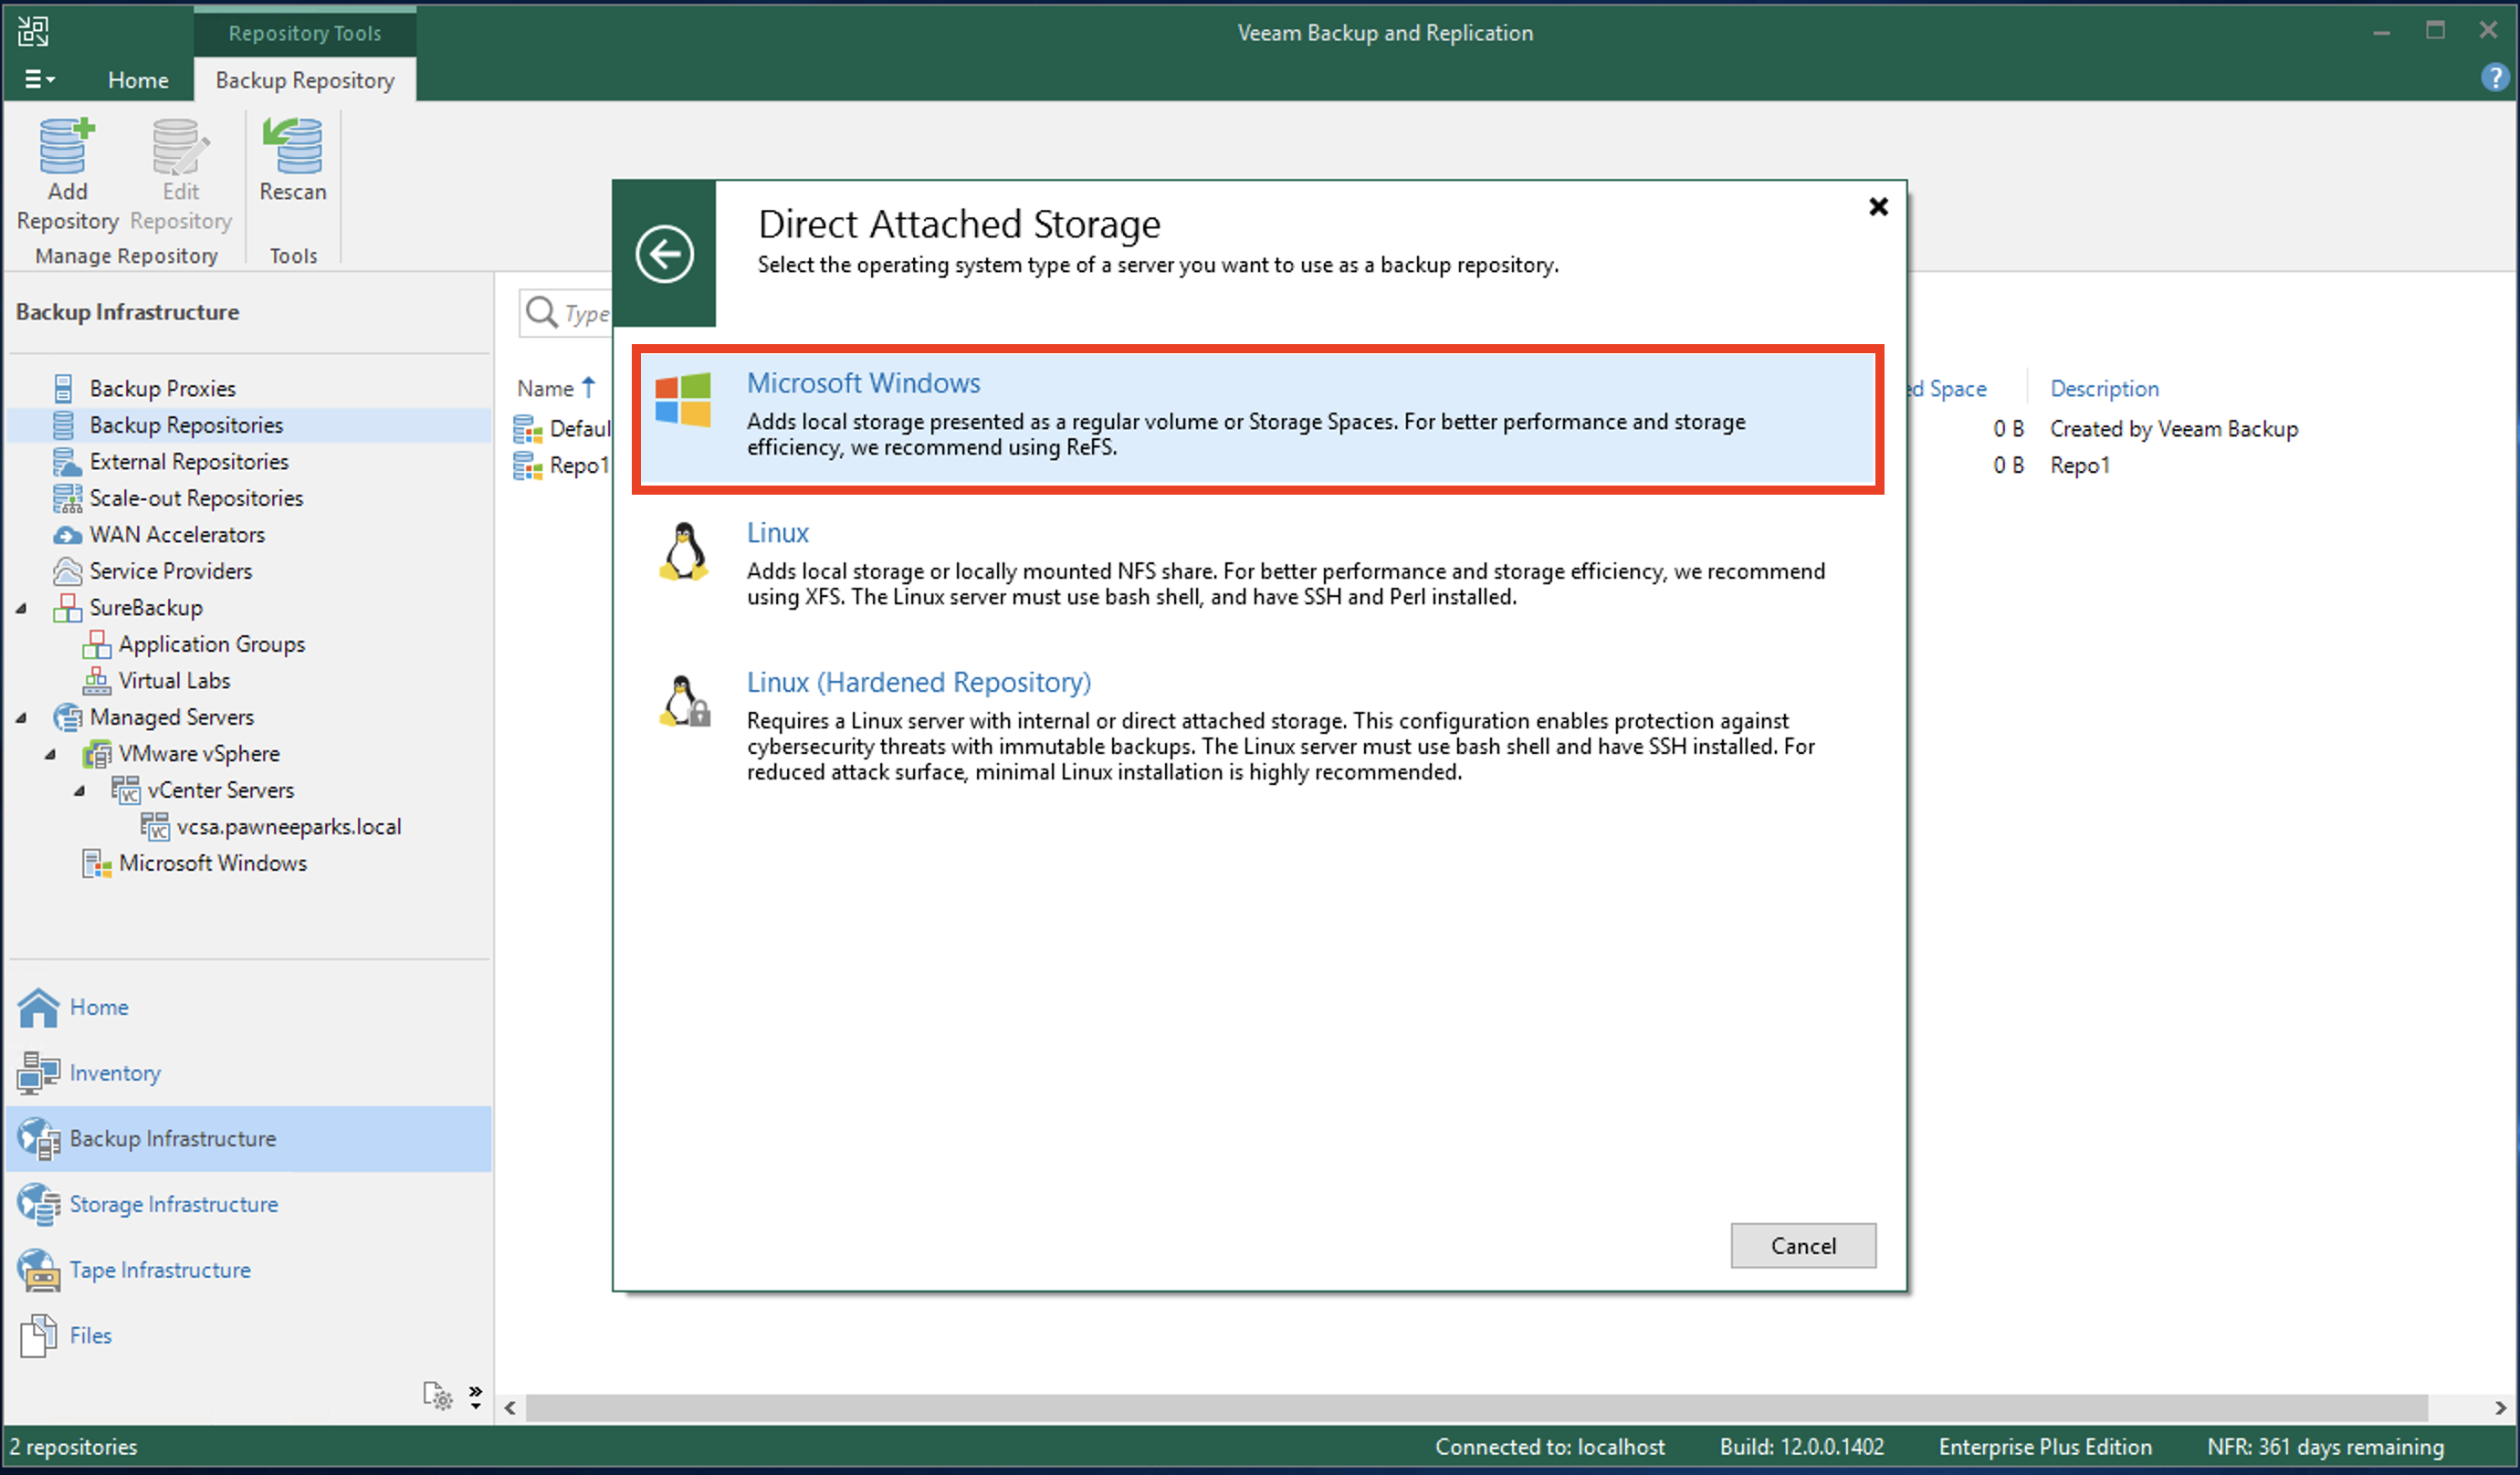The width and height of the screenshot is (2520, 1475).
Task: Click the Service Providers icon
Action: (67, 571)
